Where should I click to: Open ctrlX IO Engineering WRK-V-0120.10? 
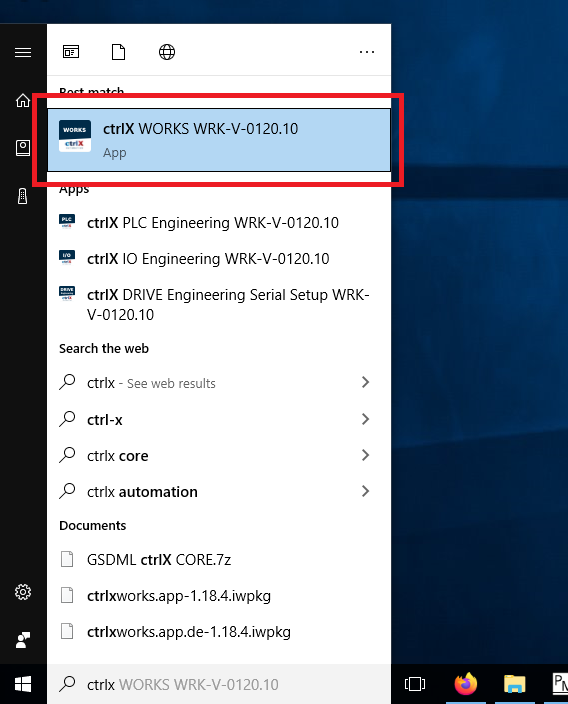point(219,259)
